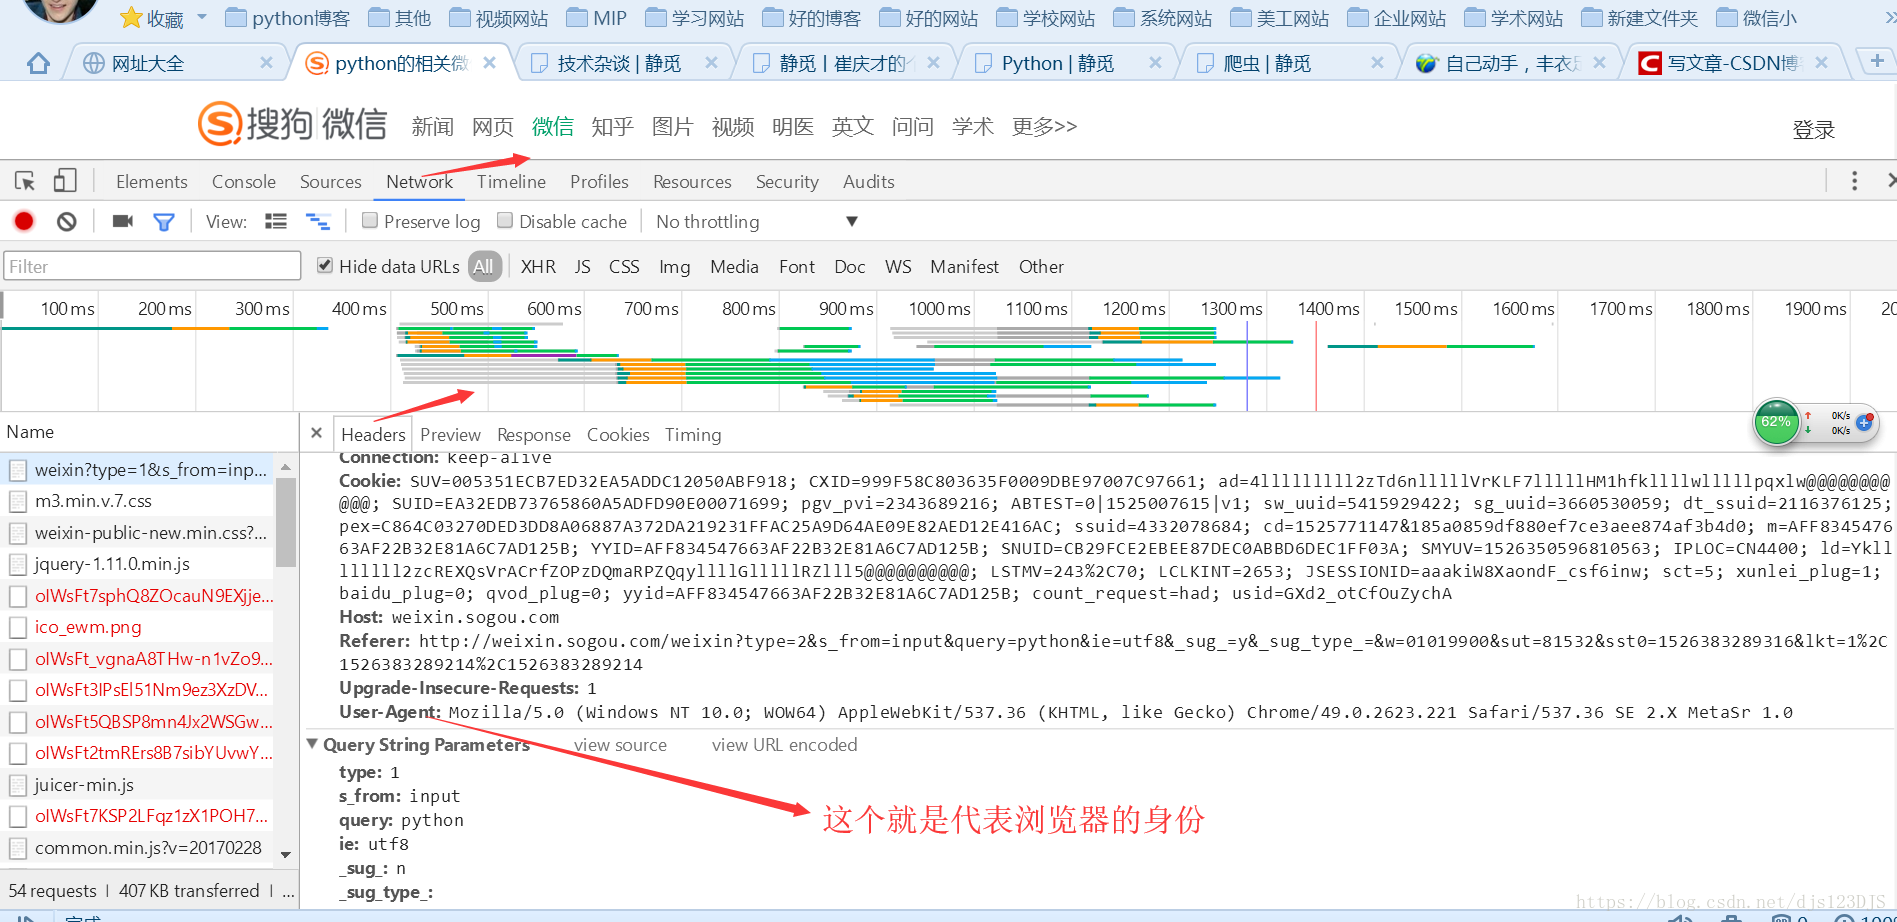The height and width of the screenshot is (922, 1897).
Task: Tick checkbox next to juicer-min.js row
Action: pyautogui.click(x=17, y=785)
